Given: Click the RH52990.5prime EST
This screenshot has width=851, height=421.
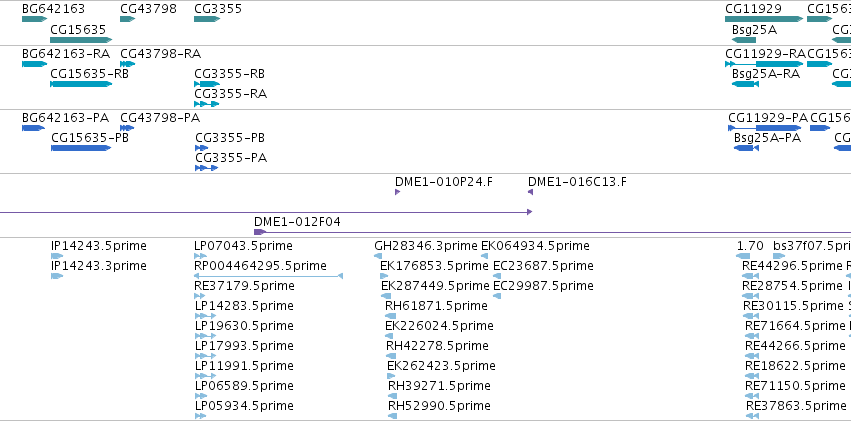Looking at the screenshot, I should coord(392,417).
